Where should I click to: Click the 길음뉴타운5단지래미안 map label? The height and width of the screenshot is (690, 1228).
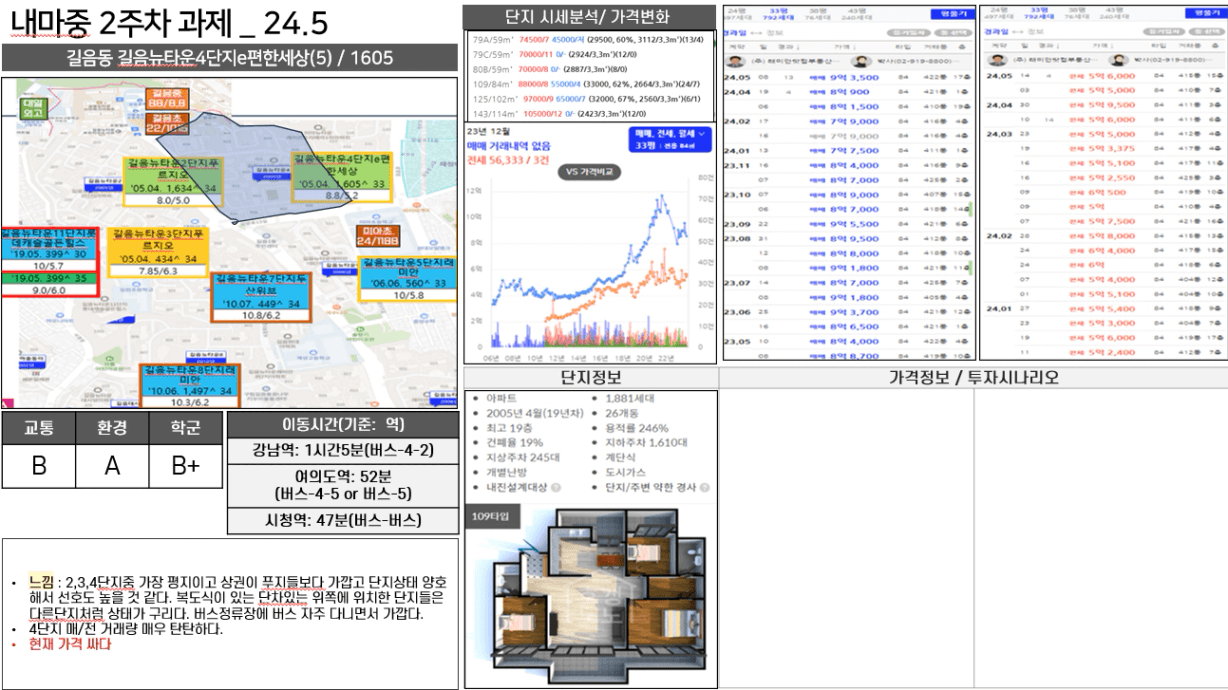(x=410, y=278)
